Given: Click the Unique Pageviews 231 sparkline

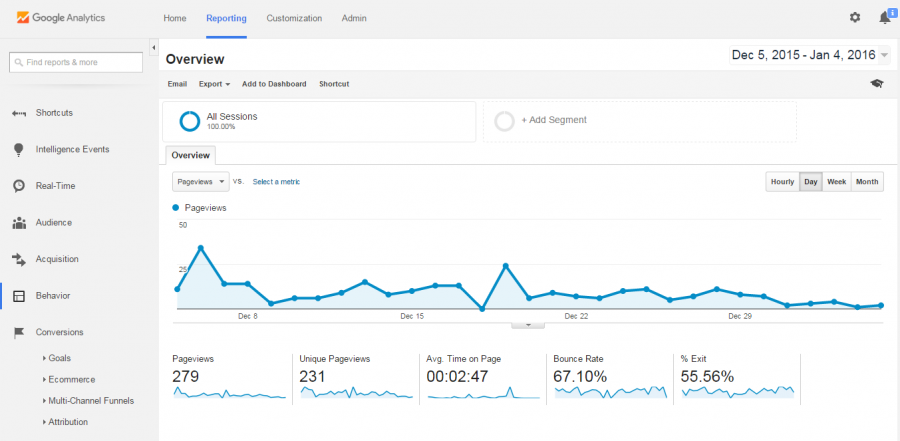Looking at the screenshot, I should (x=356, y=393).
